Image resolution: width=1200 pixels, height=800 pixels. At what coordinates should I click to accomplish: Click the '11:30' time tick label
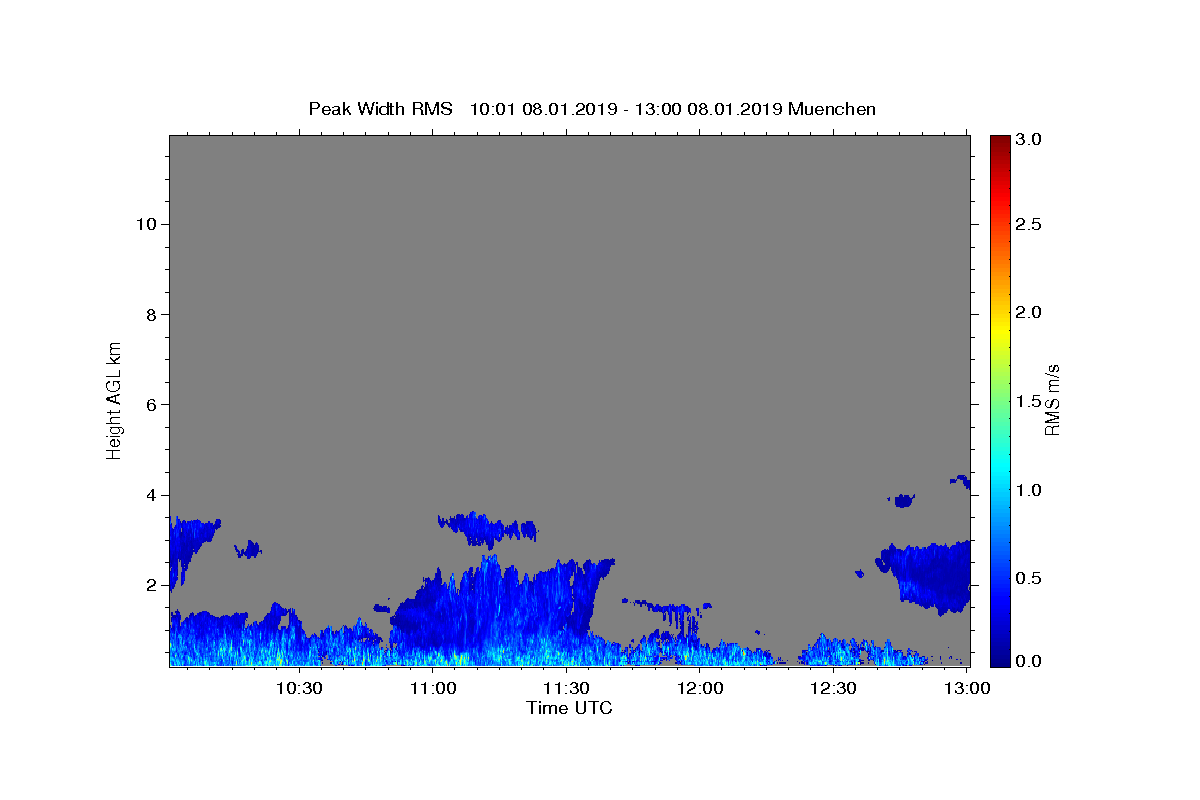(x=567, y=688)
